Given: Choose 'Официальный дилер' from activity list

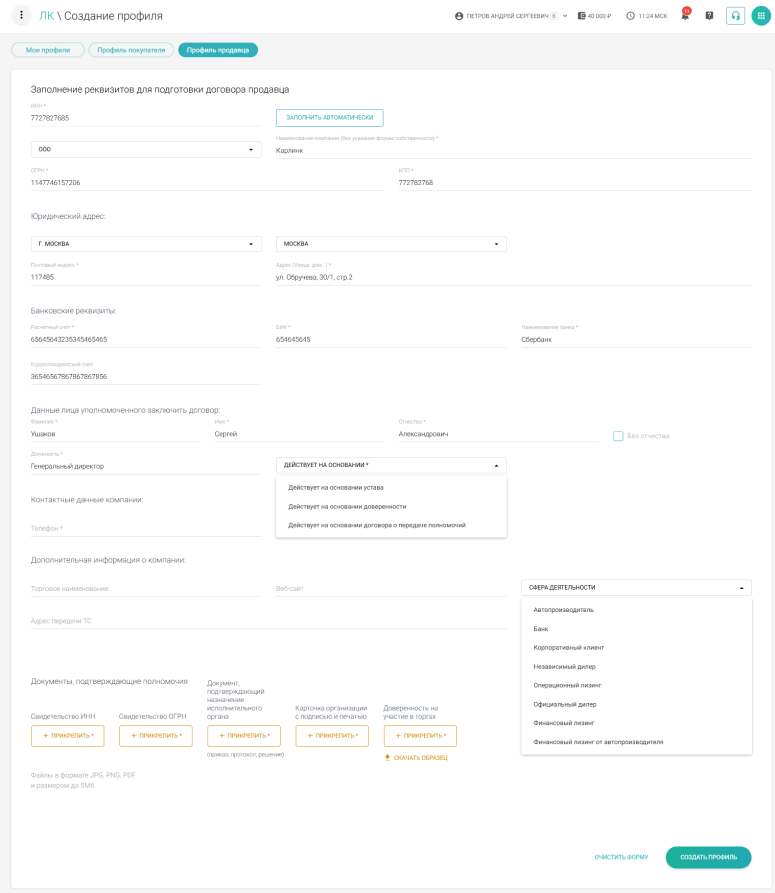Looking at the screenshot, I should 565,704.
